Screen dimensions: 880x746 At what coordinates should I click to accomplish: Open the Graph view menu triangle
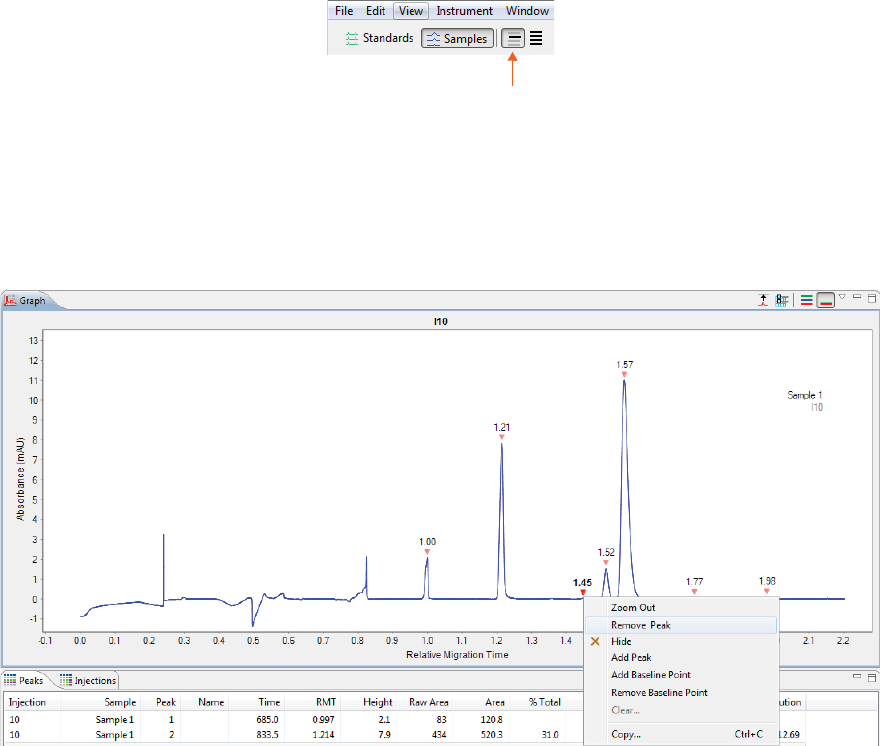point(842,296)
